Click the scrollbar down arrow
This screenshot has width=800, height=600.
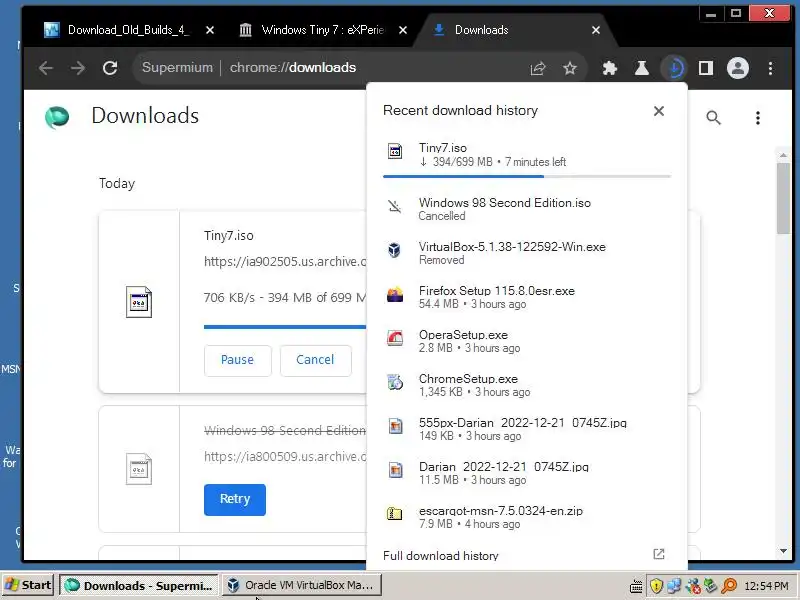(x=783, y=551)
